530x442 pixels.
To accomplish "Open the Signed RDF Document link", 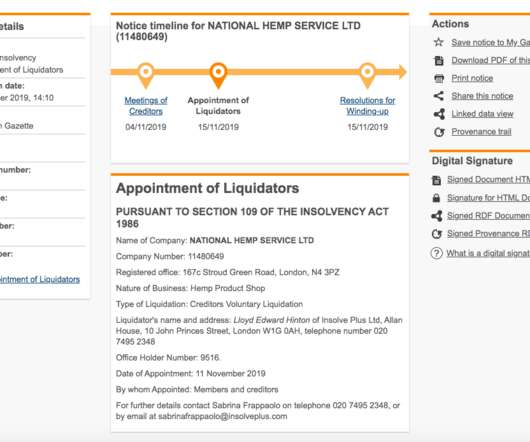I will pyautogui.click(x=489, y=216).
